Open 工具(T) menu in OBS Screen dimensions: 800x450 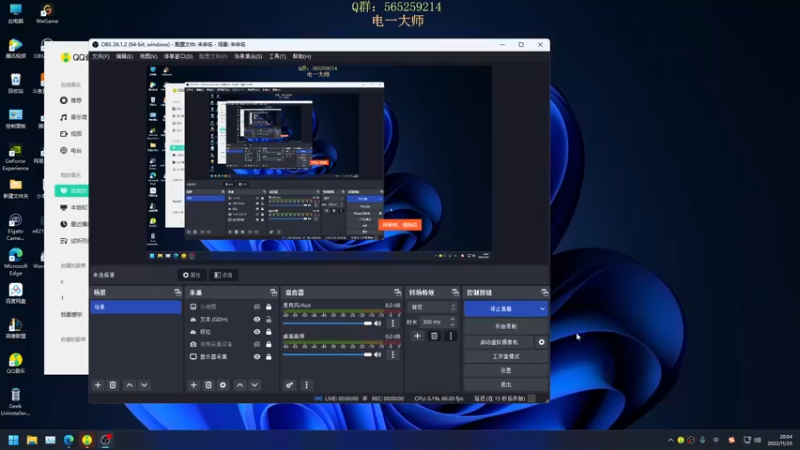pos(277,56)
